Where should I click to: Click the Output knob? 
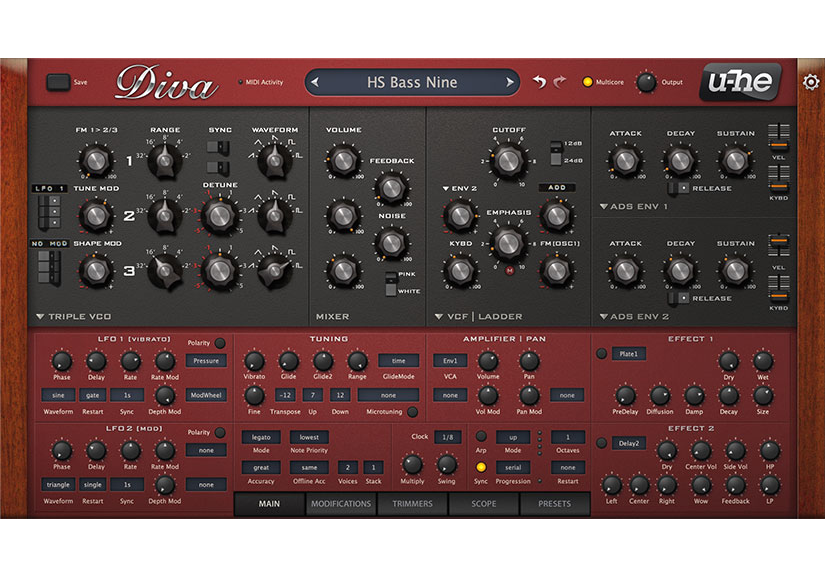click(646, 83)
